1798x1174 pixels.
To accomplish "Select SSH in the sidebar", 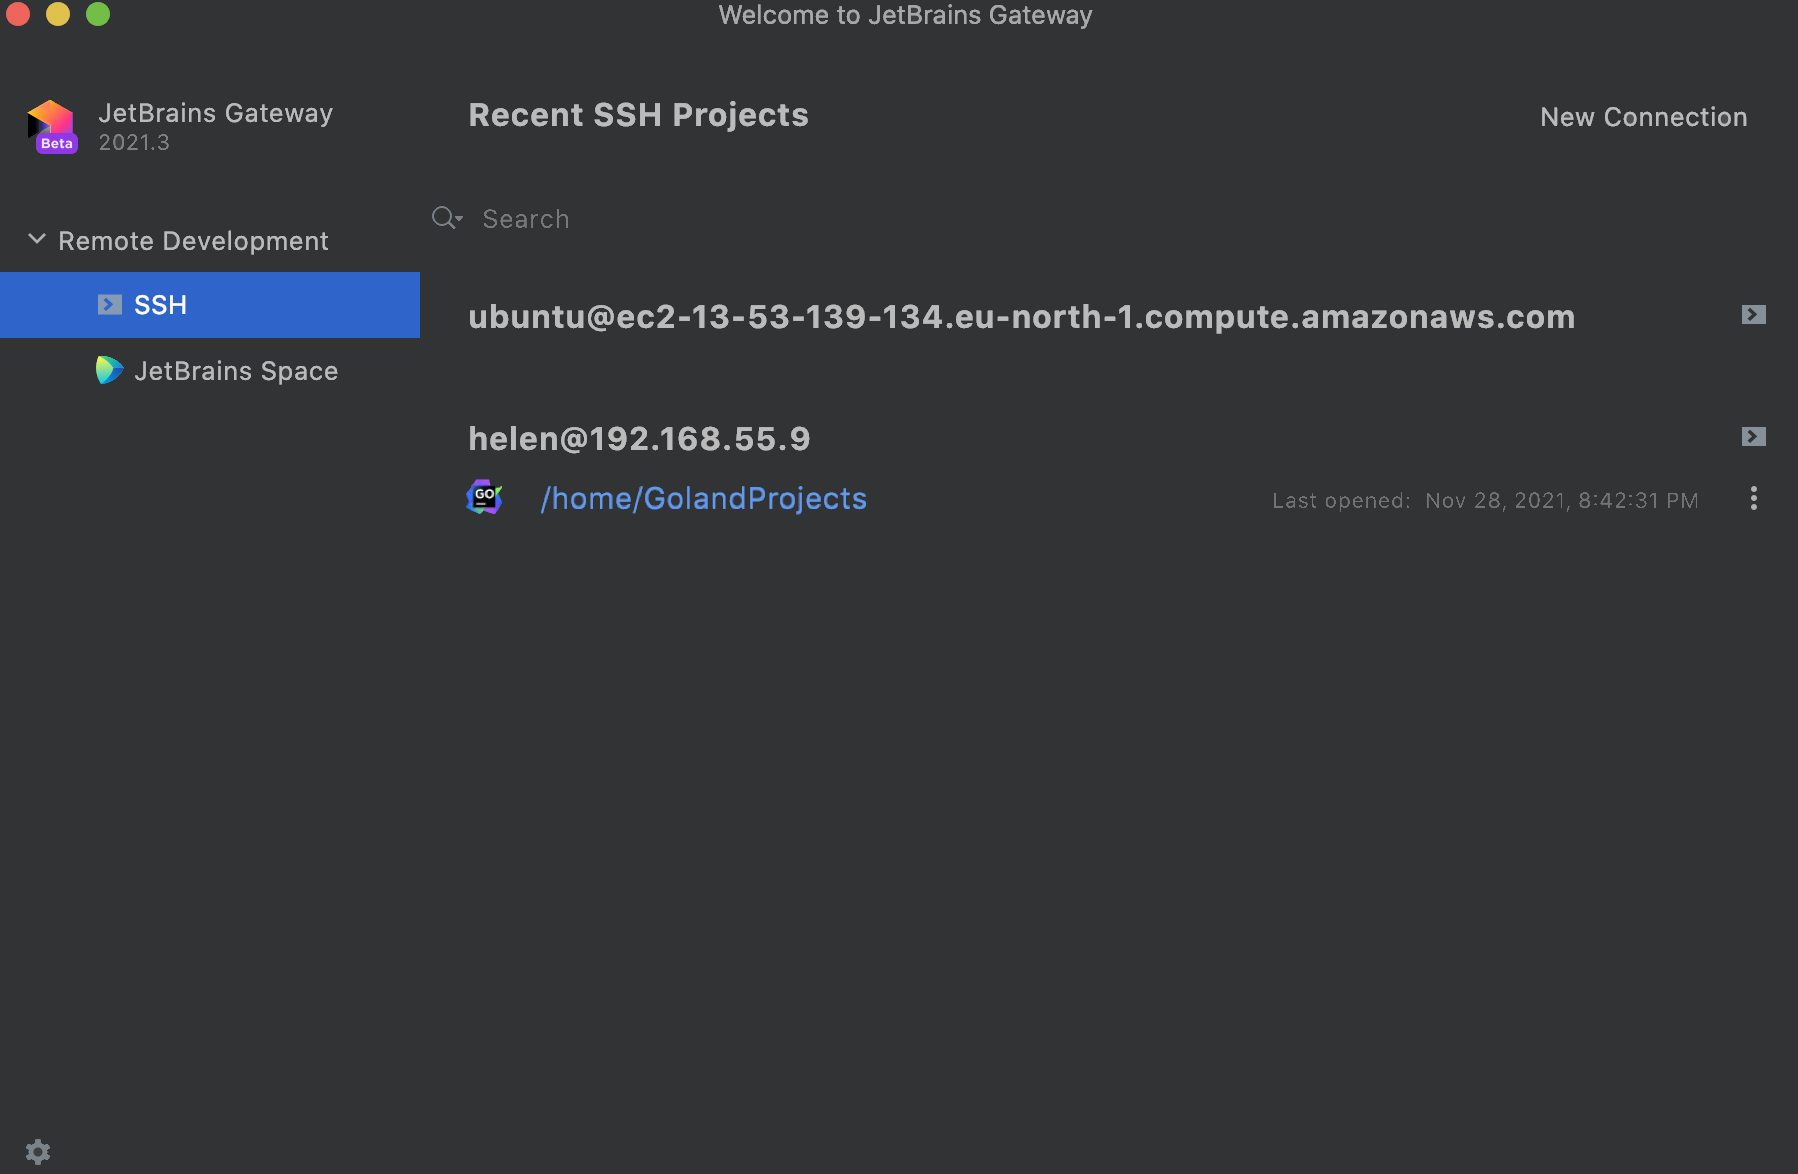I will click(x=160, y=305).
